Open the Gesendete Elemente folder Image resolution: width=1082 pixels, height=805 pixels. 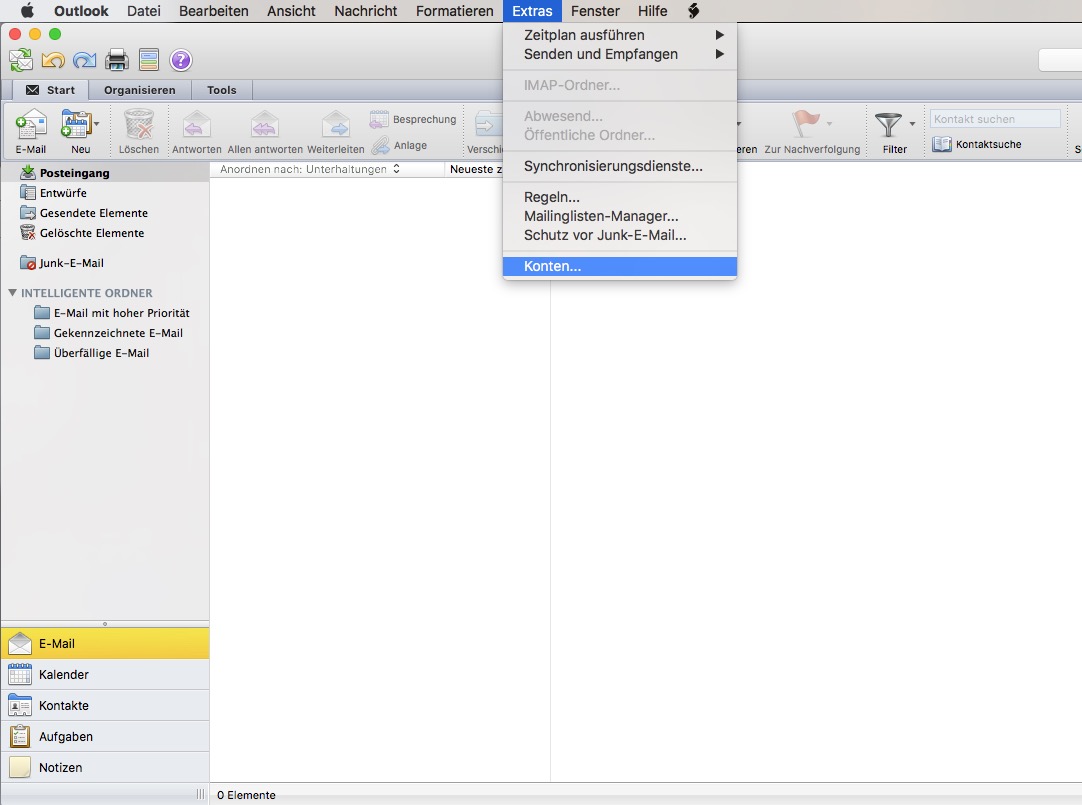(93, 213)
